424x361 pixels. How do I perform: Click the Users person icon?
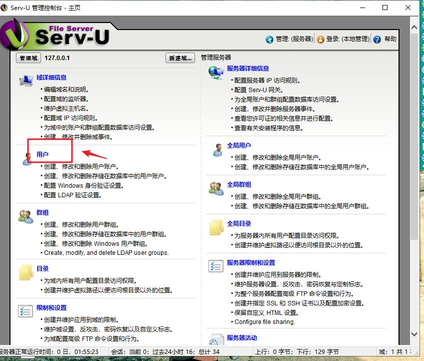26,160
